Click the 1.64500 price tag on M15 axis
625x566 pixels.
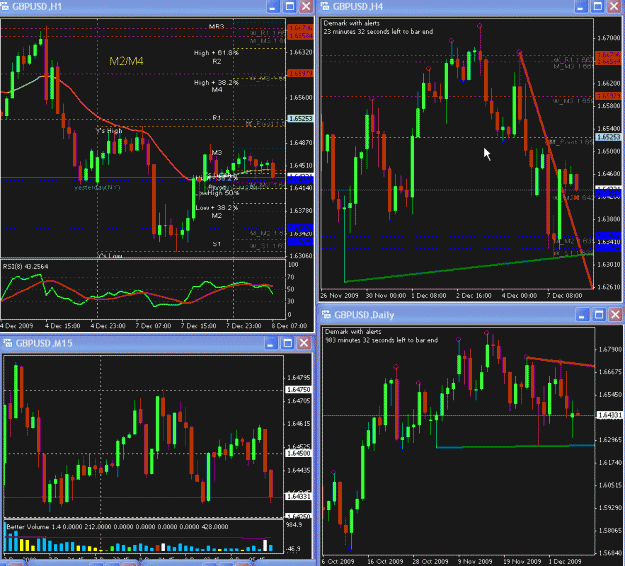(x=299, y=454)
